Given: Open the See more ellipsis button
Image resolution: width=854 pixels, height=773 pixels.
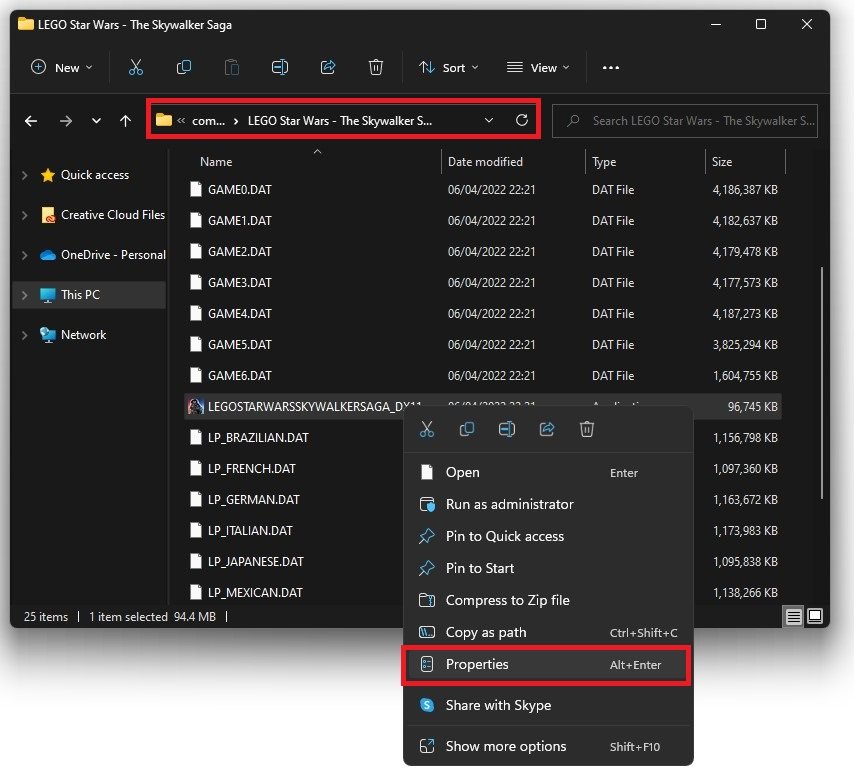Looking at the screenshot, I should pos(611,67).
